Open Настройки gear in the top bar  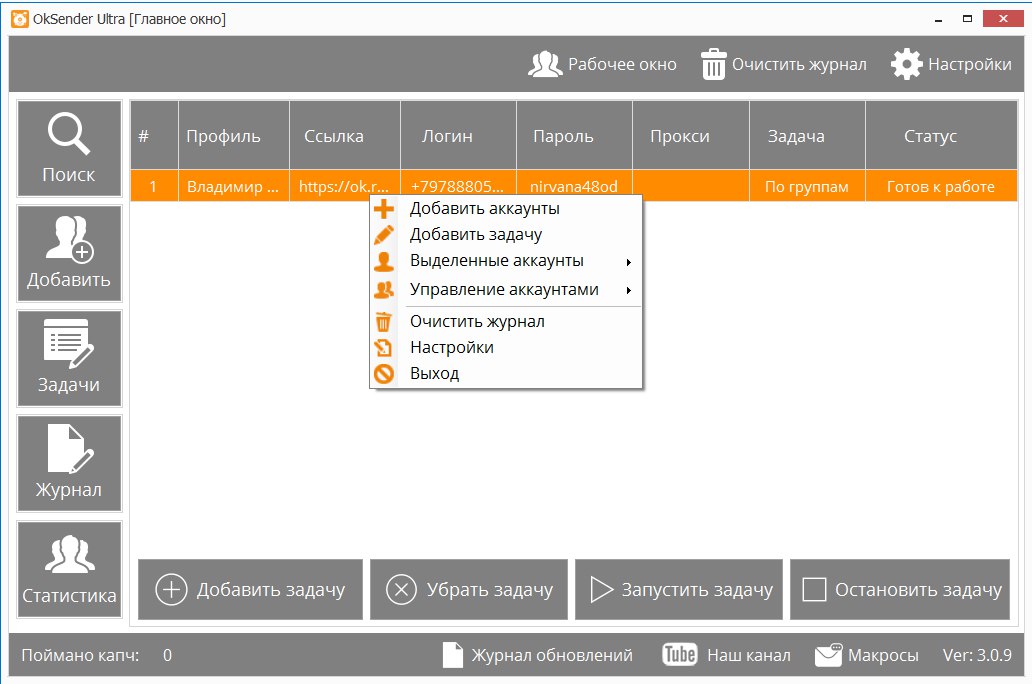coord(951,64)
